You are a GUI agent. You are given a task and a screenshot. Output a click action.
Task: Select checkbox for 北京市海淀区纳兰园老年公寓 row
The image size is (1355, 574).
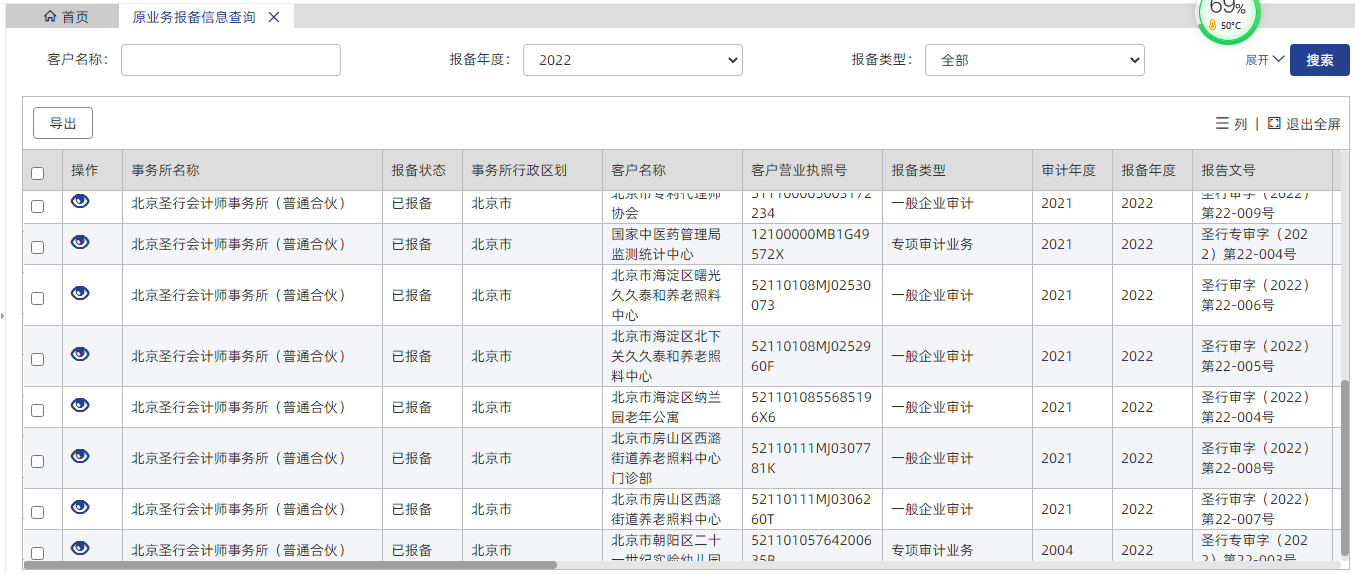pos(38,410)
